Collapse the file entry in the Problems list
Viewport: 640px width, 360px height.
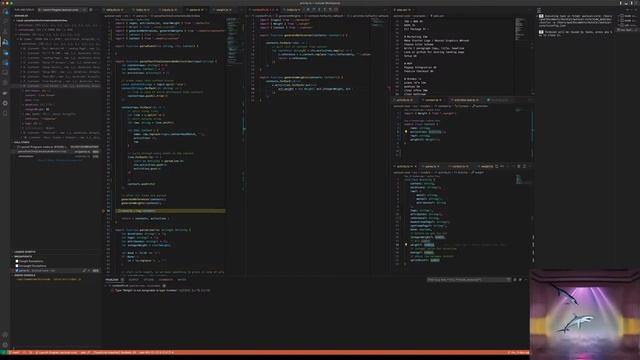pos(107,285)
